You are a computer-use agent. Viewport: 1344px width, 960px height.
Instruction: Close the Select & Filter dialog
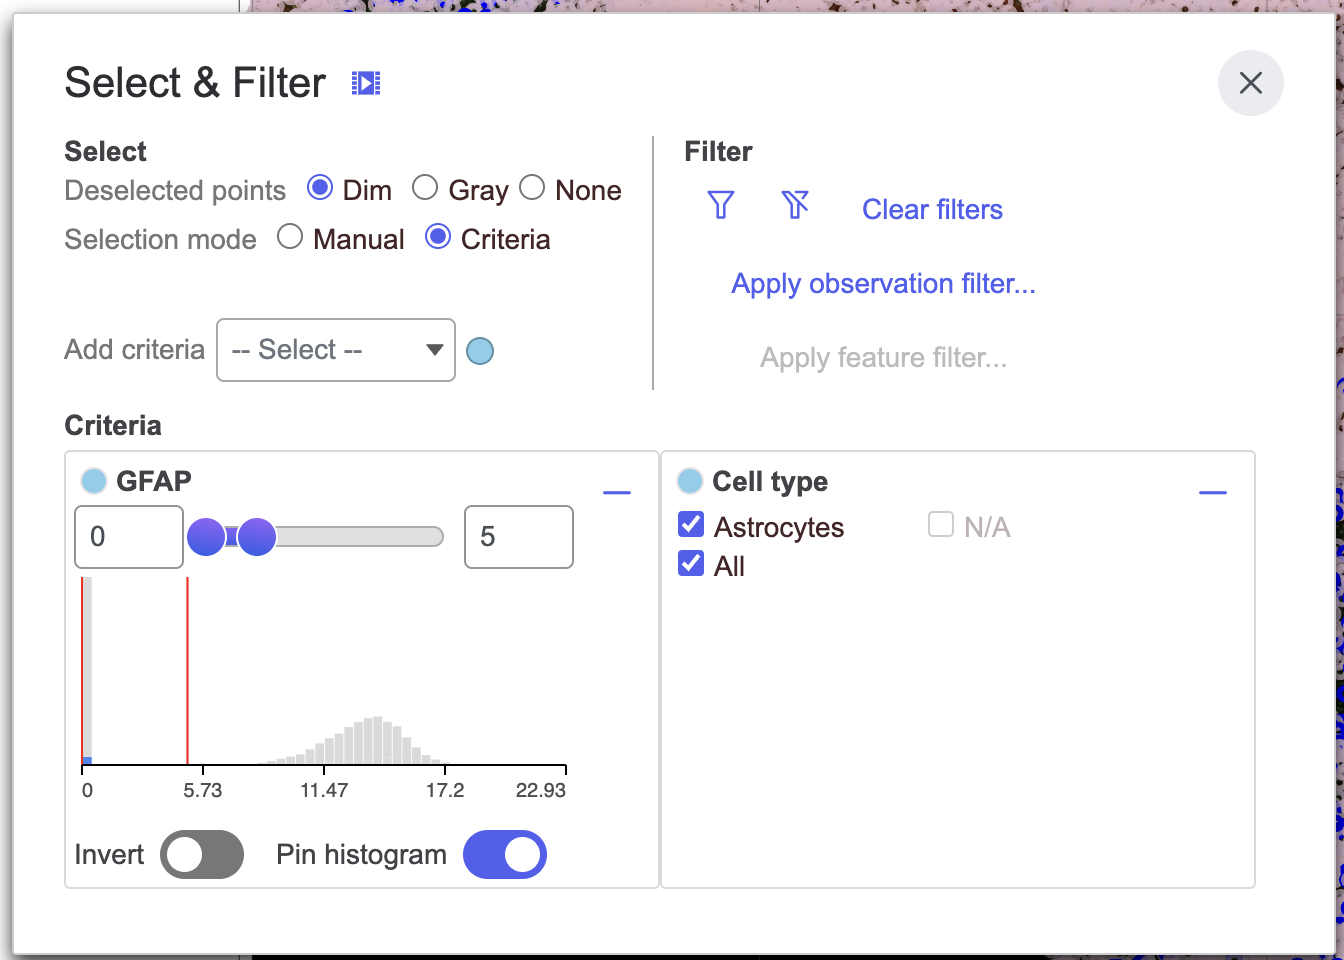[1250, 83]
